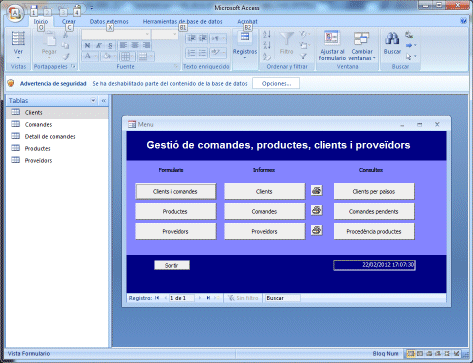473x363 pixels.
Task: Select the Clients table
Action: pos(57,112)
